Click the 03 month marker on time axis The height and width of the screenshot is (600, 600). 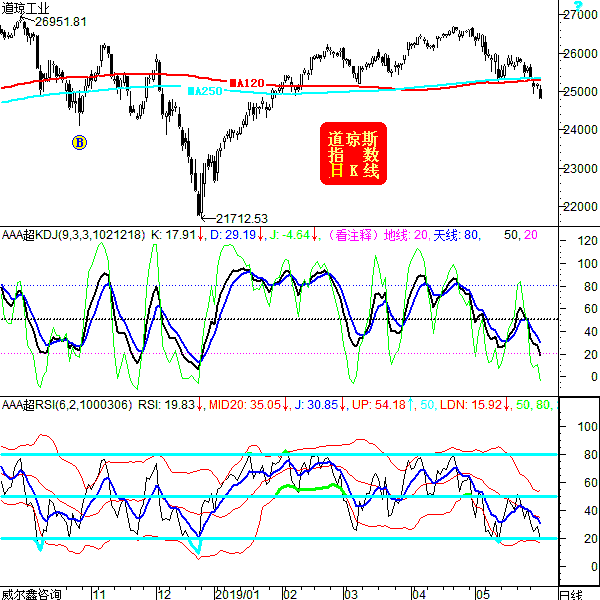click(x=351, y=594)
